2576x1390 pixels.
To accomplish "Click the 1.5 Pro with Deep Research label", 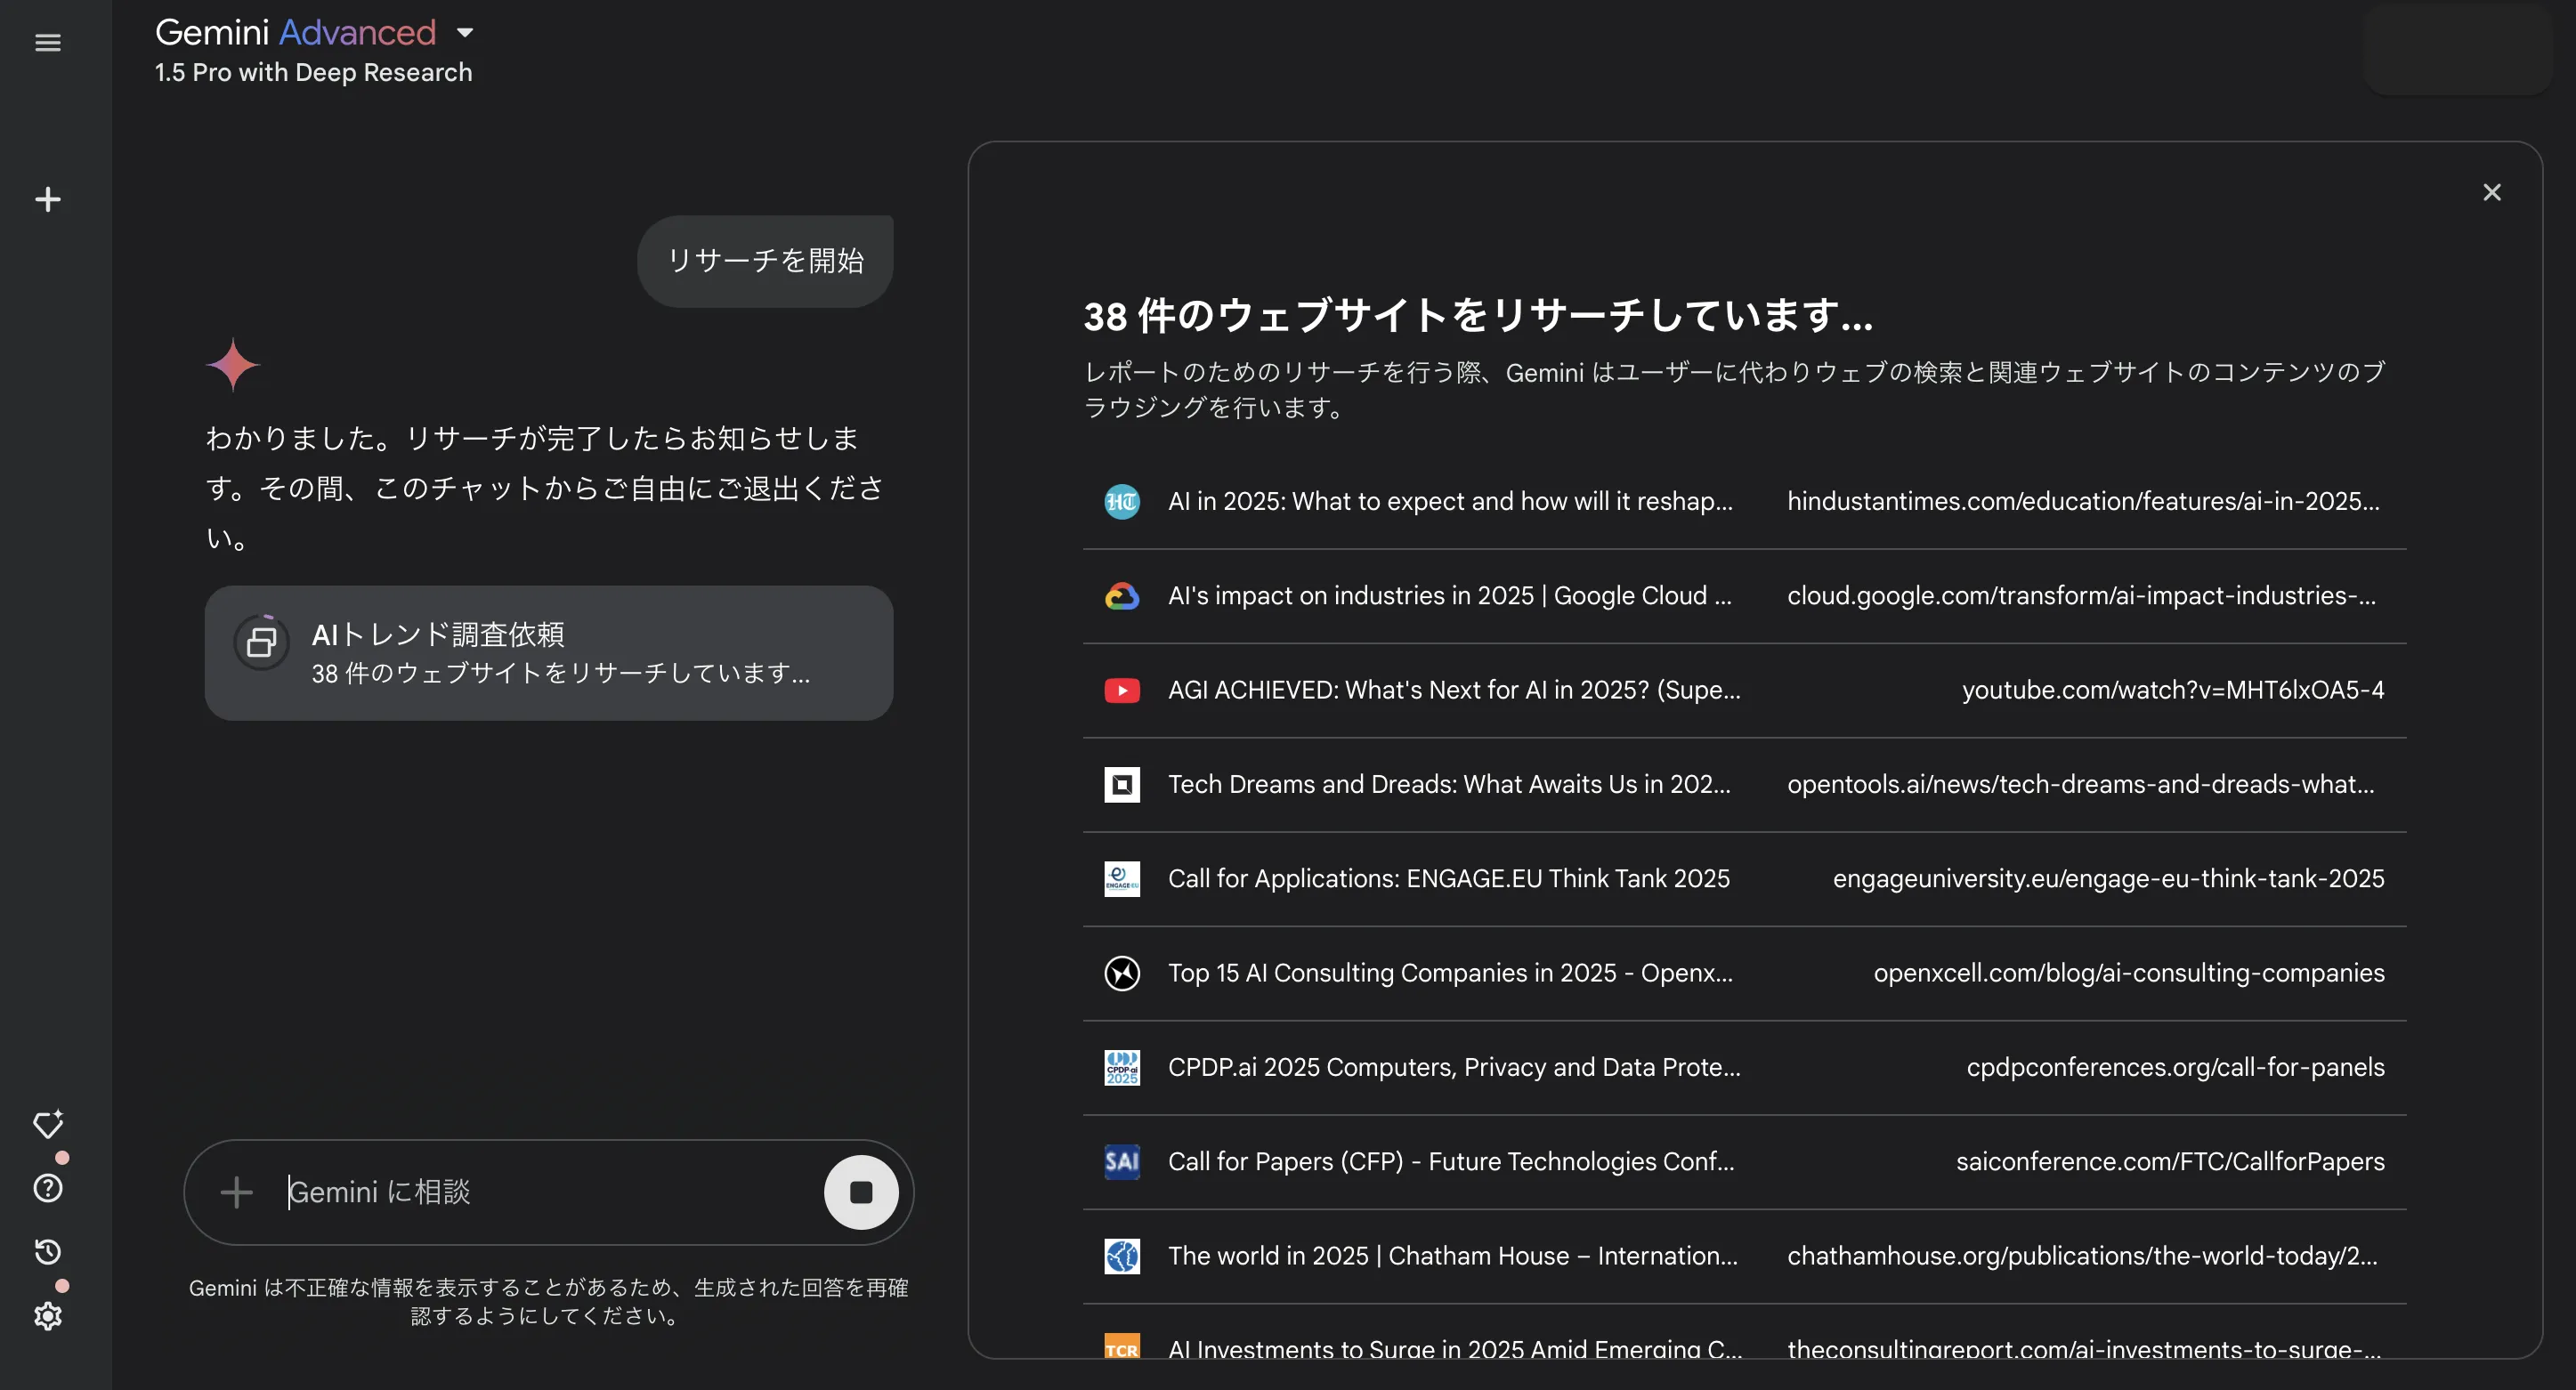I will 313,72.
